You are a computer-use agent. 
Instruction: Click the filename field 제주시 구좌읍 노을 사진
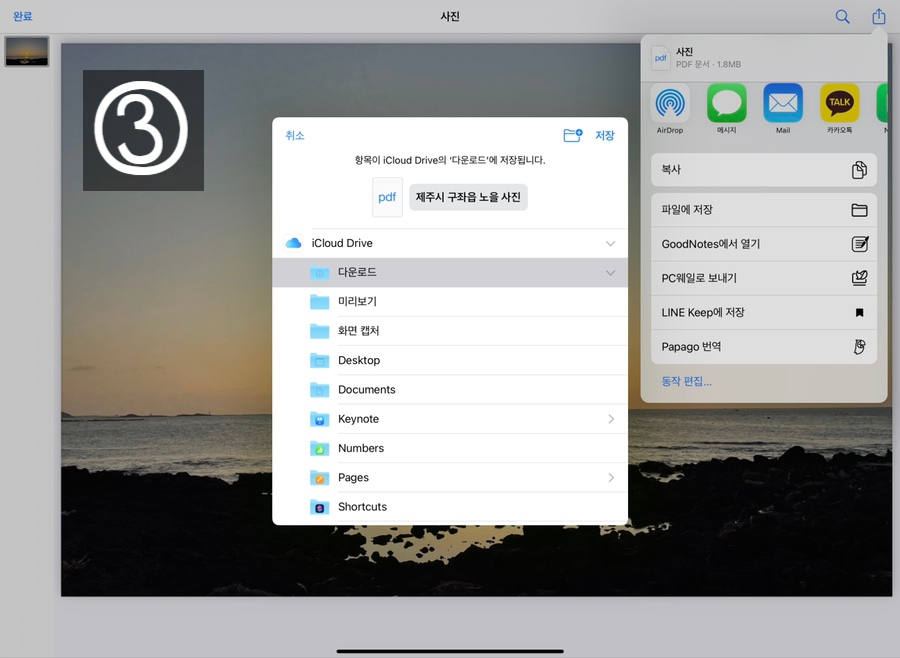click(468, 197)
